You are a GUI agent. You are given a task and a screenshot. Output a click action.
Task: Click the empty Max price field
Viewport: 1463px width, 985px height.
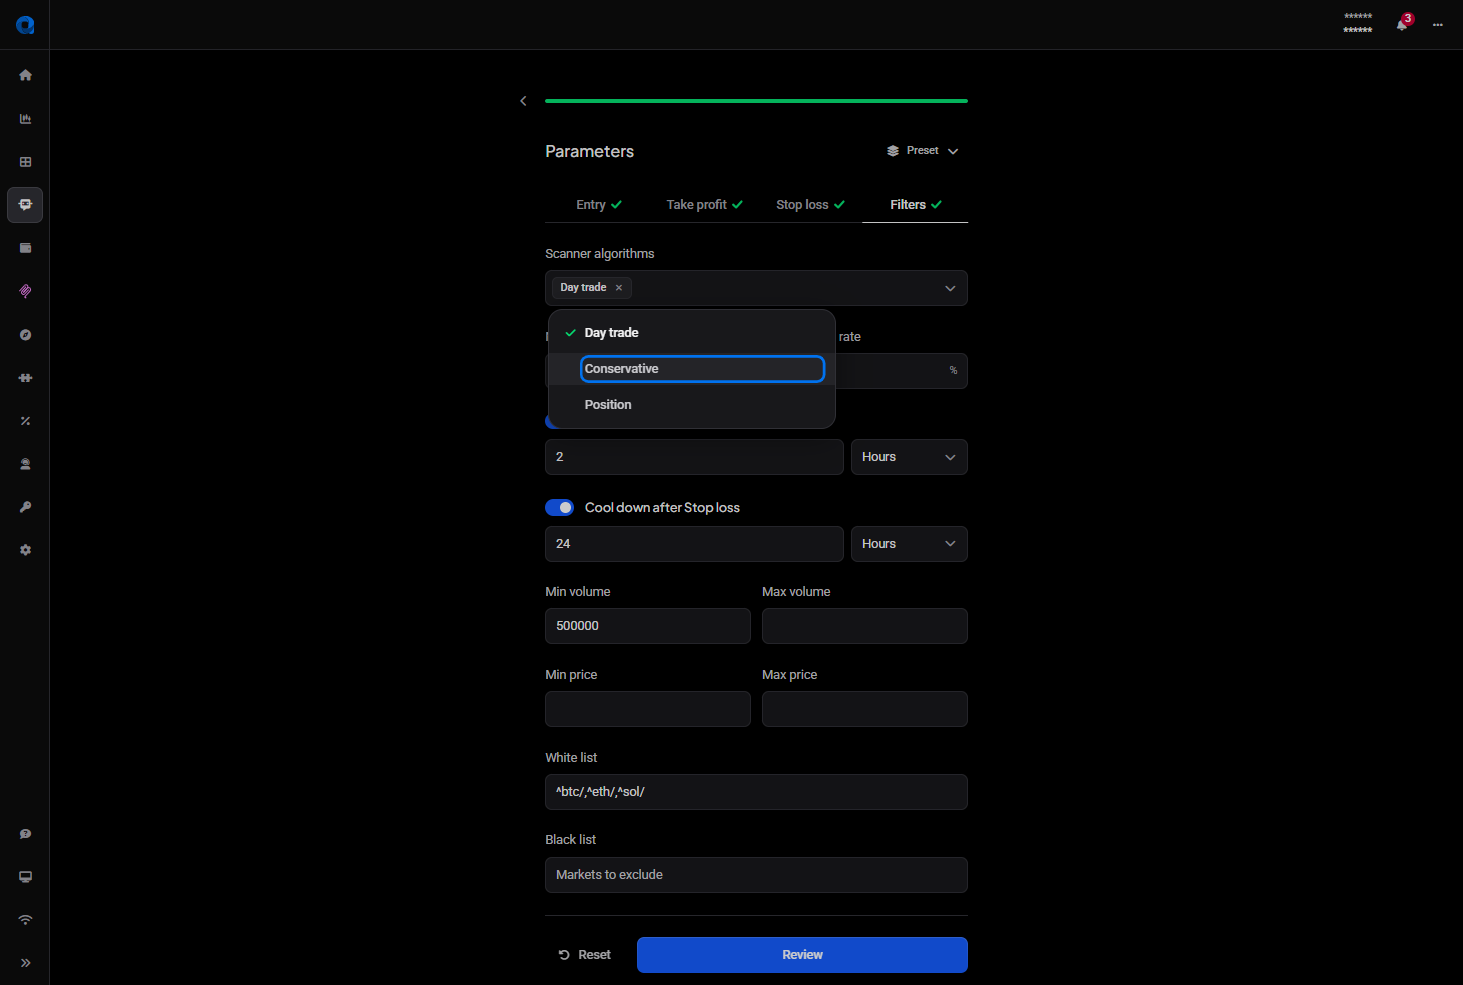(x=865, y=709)
